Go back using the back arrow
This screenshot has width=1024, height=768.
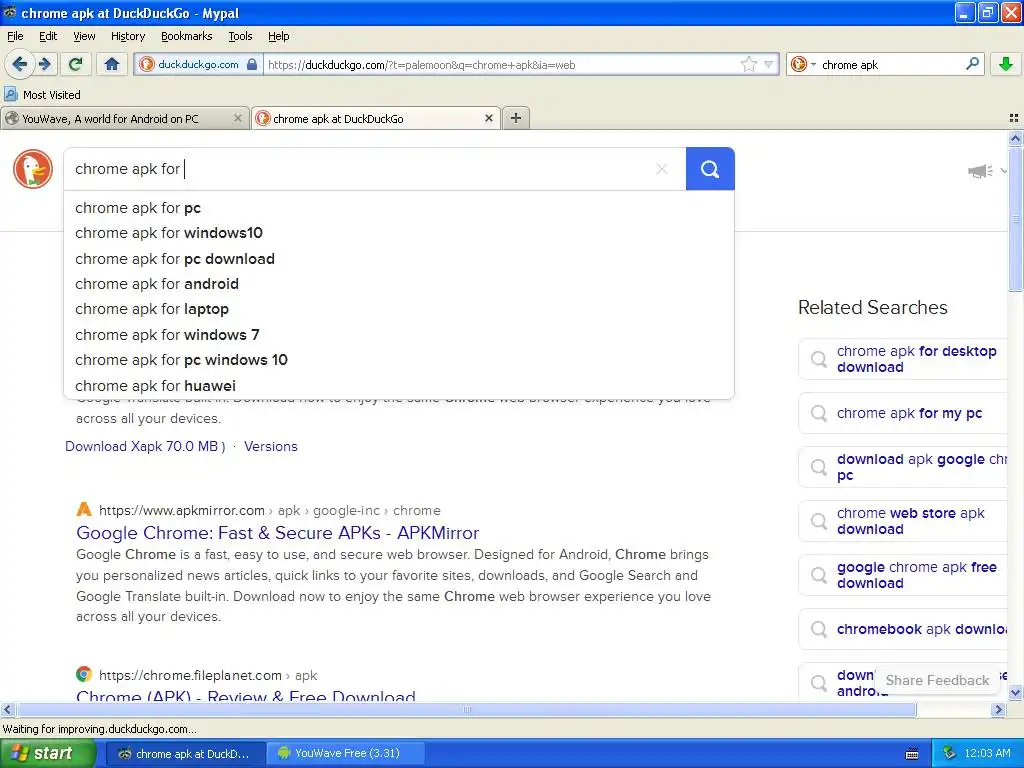coord(20,64)
